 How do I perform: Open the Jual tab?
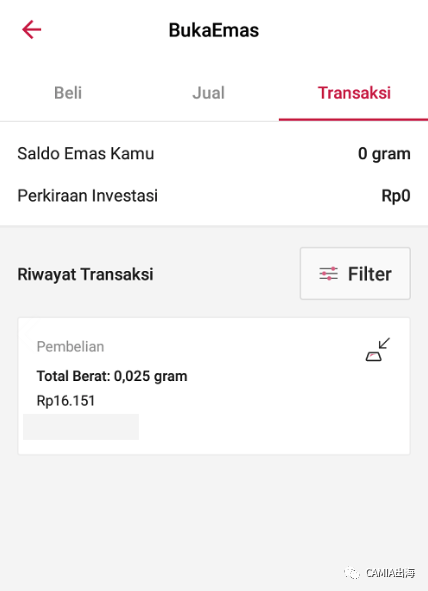pyautogui.click(x=208, y=93)
